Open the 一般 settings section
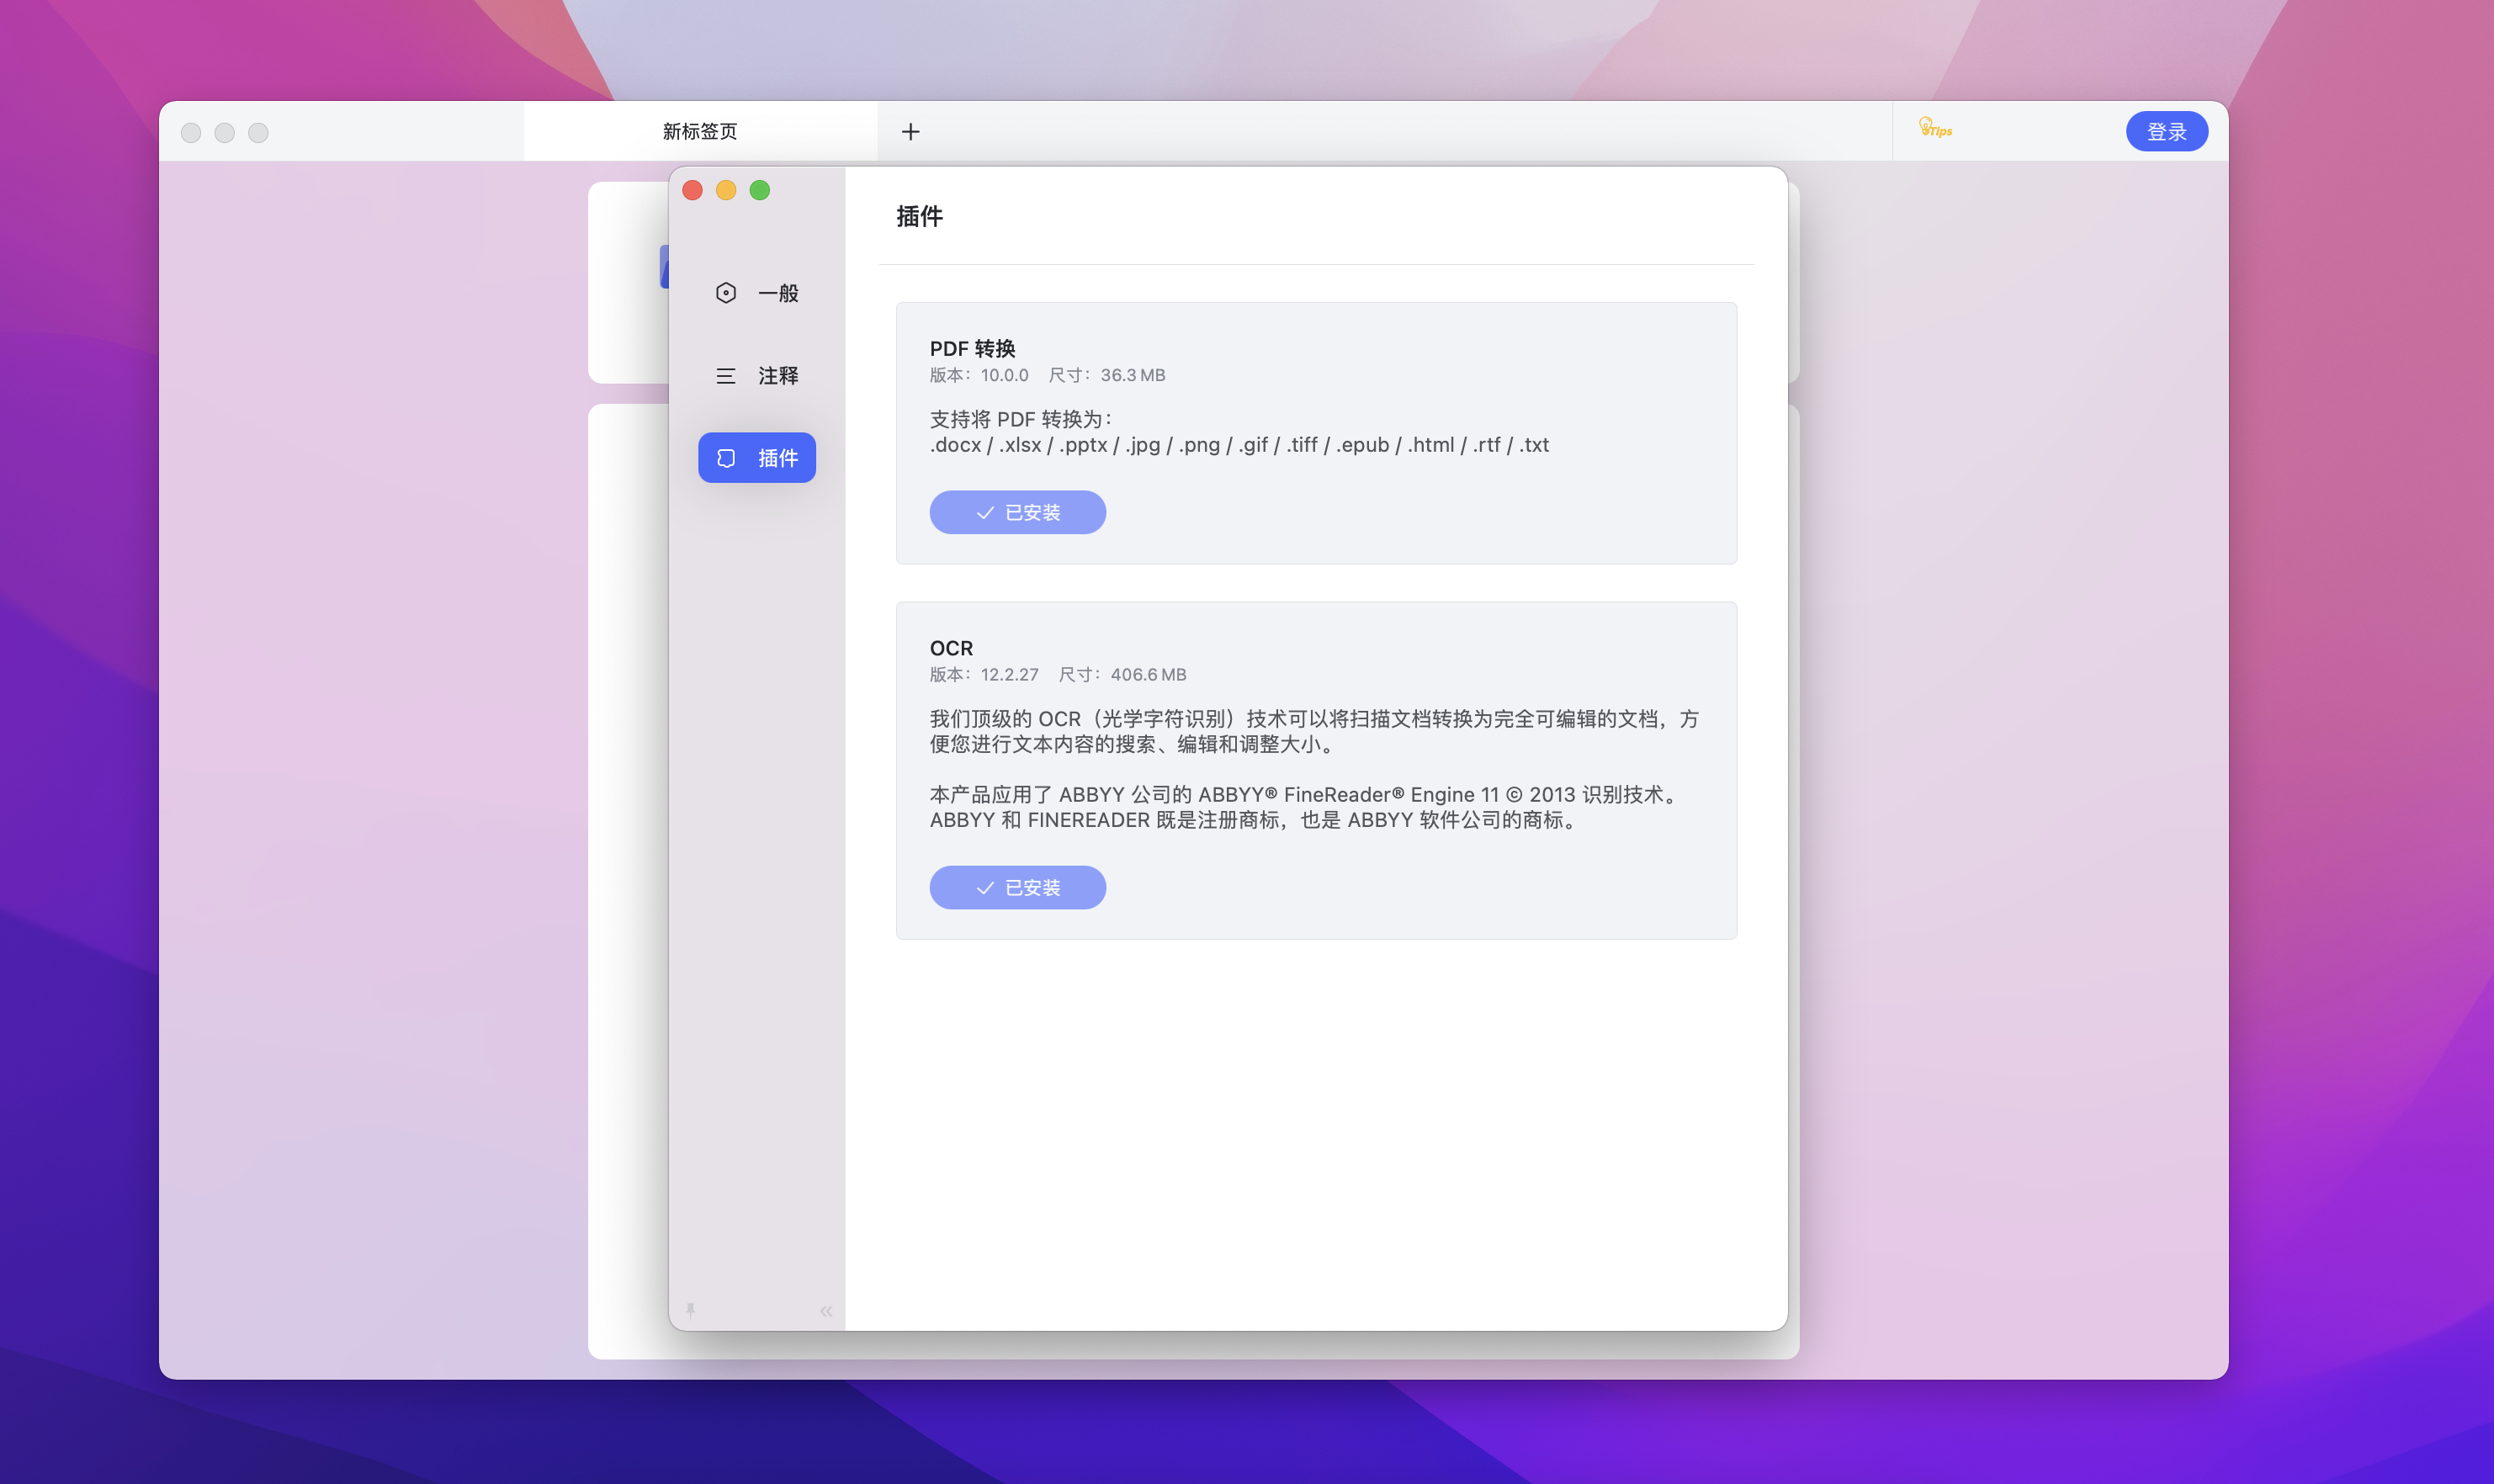2494x1484 pixels. (x=777, y=293)
